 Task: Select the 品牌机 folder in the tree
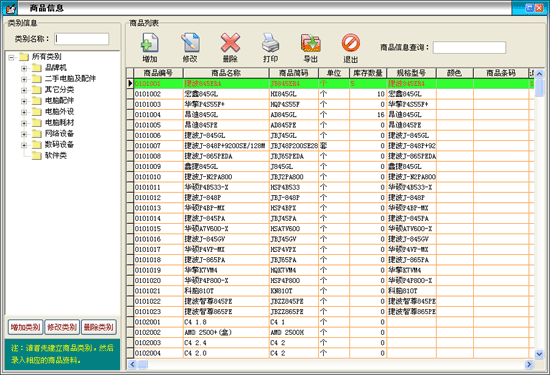(56, 68)
